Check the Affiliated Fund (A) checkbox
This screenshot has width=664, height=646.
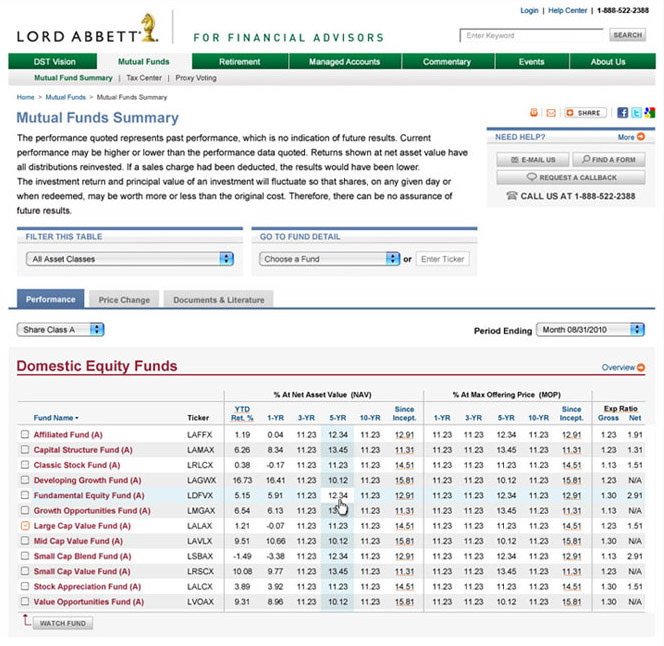point(25,434)
